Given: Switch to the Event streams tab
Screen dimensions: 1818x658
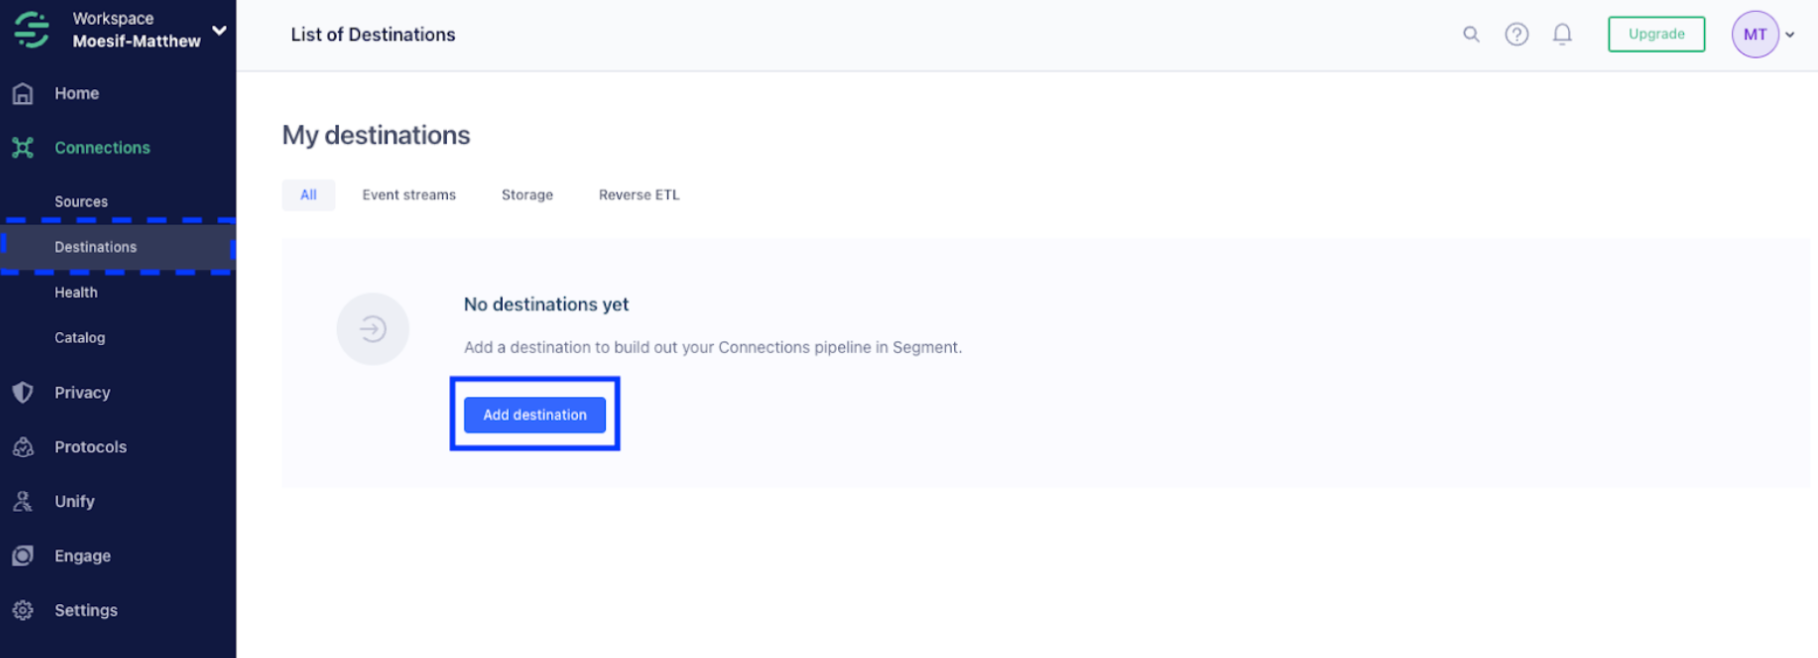Looking at the screenshot, I should (x=409, y=195).
